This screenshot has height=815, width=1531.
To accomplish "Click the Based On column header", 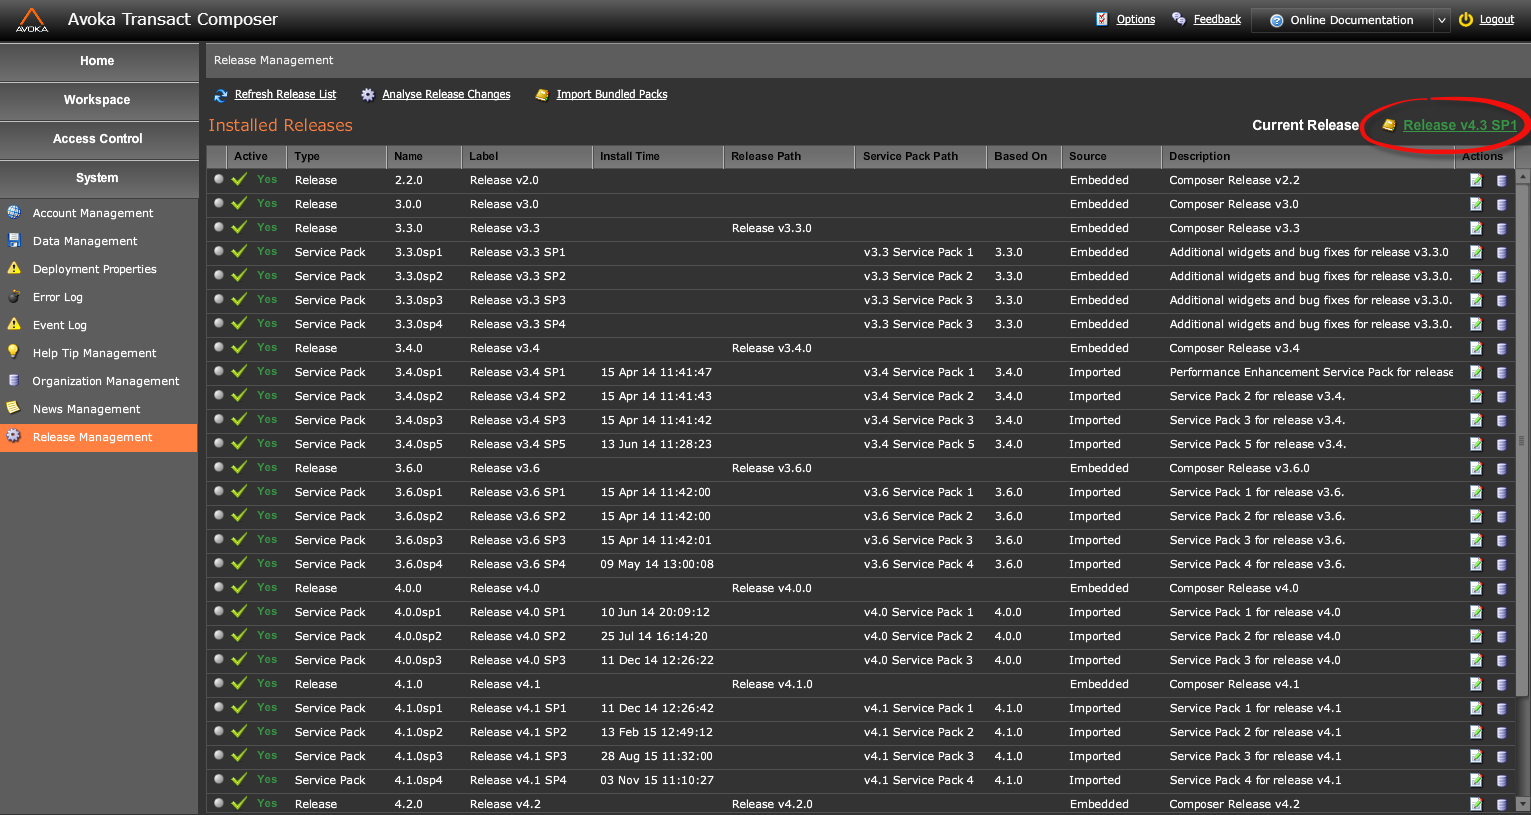I will (x=1024, y=156).
